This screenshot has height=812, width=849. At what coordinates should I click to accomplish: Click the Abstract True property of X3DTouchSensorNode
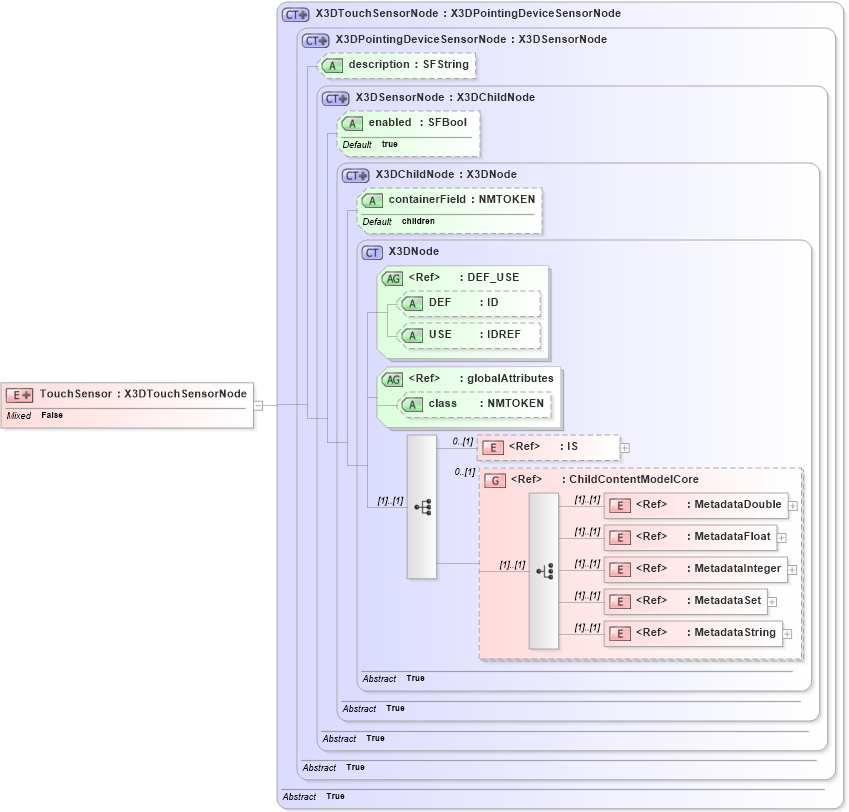pyautogui.click(x=314, y=796)
